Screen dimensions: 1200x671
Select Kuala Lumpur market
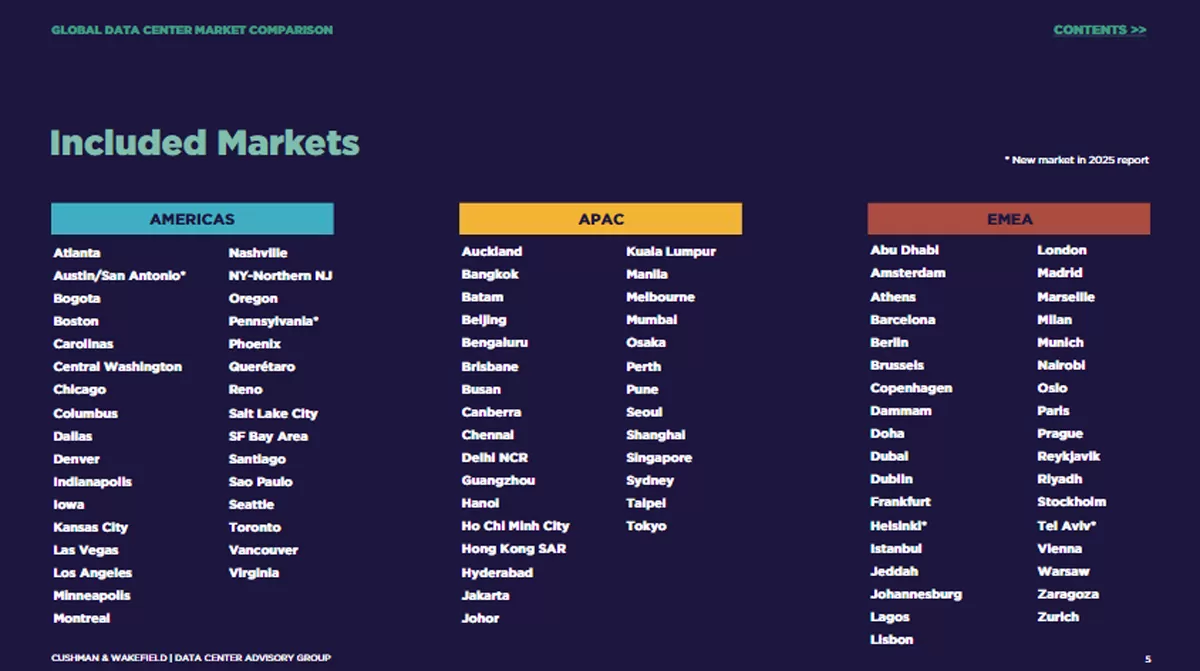click(x=671, y=251)
